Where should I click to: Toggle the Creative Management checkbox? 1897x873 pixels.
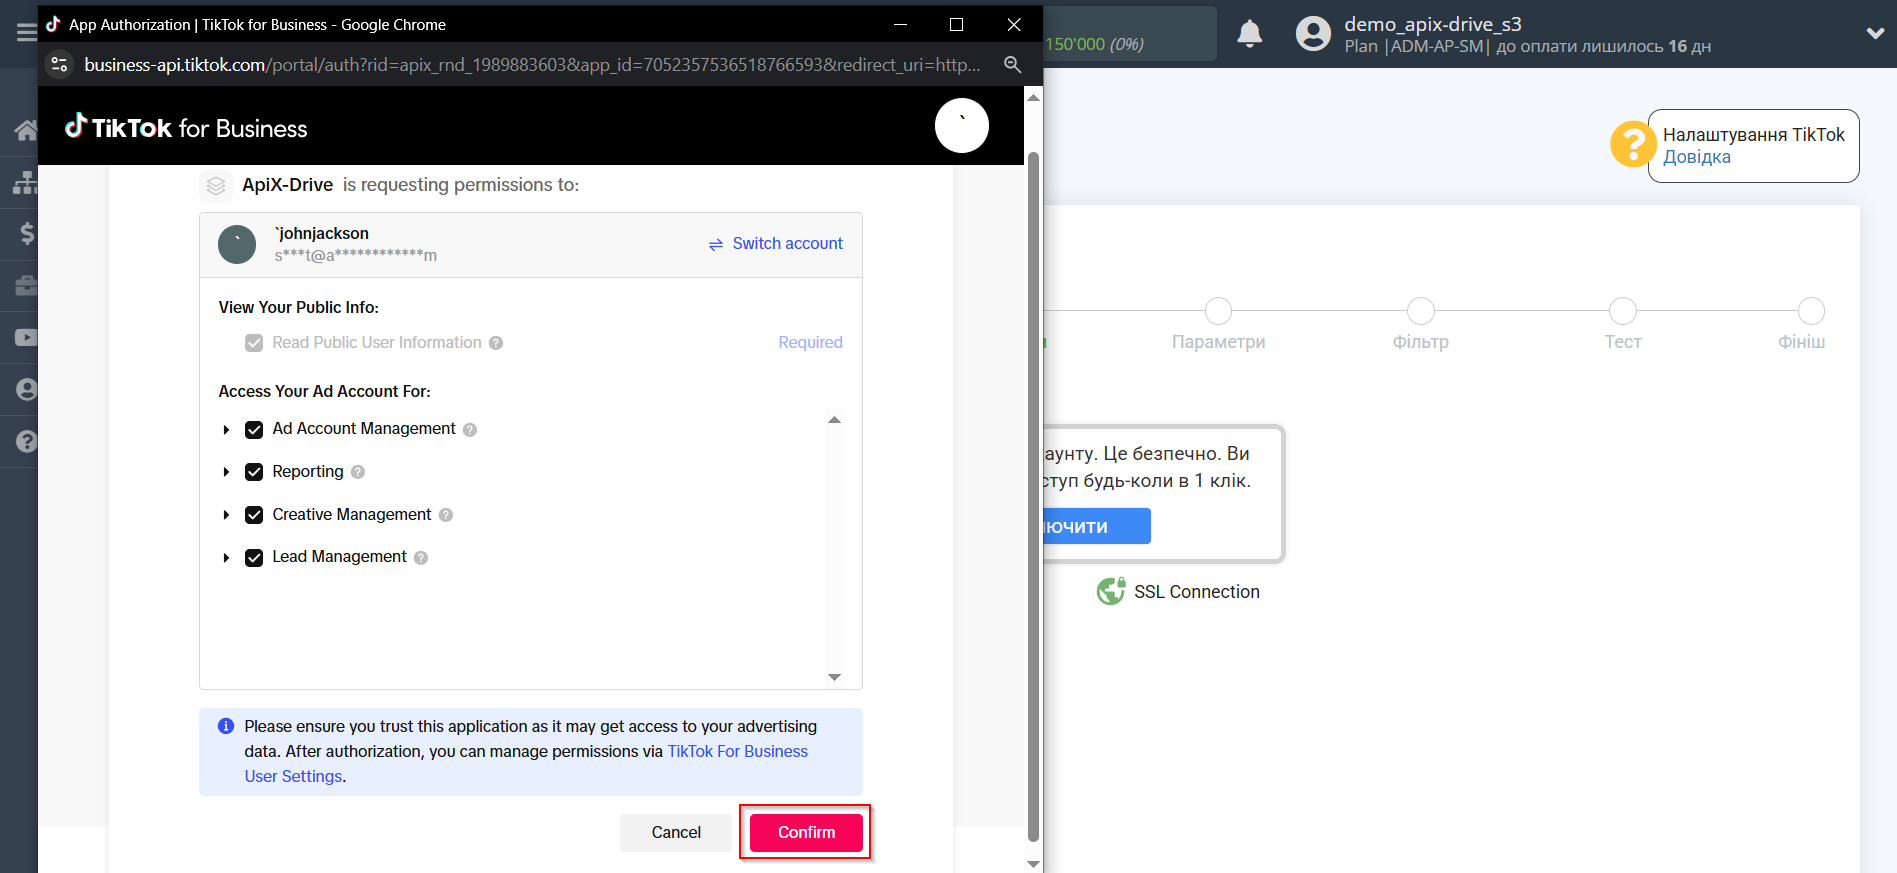pos(254,515)
